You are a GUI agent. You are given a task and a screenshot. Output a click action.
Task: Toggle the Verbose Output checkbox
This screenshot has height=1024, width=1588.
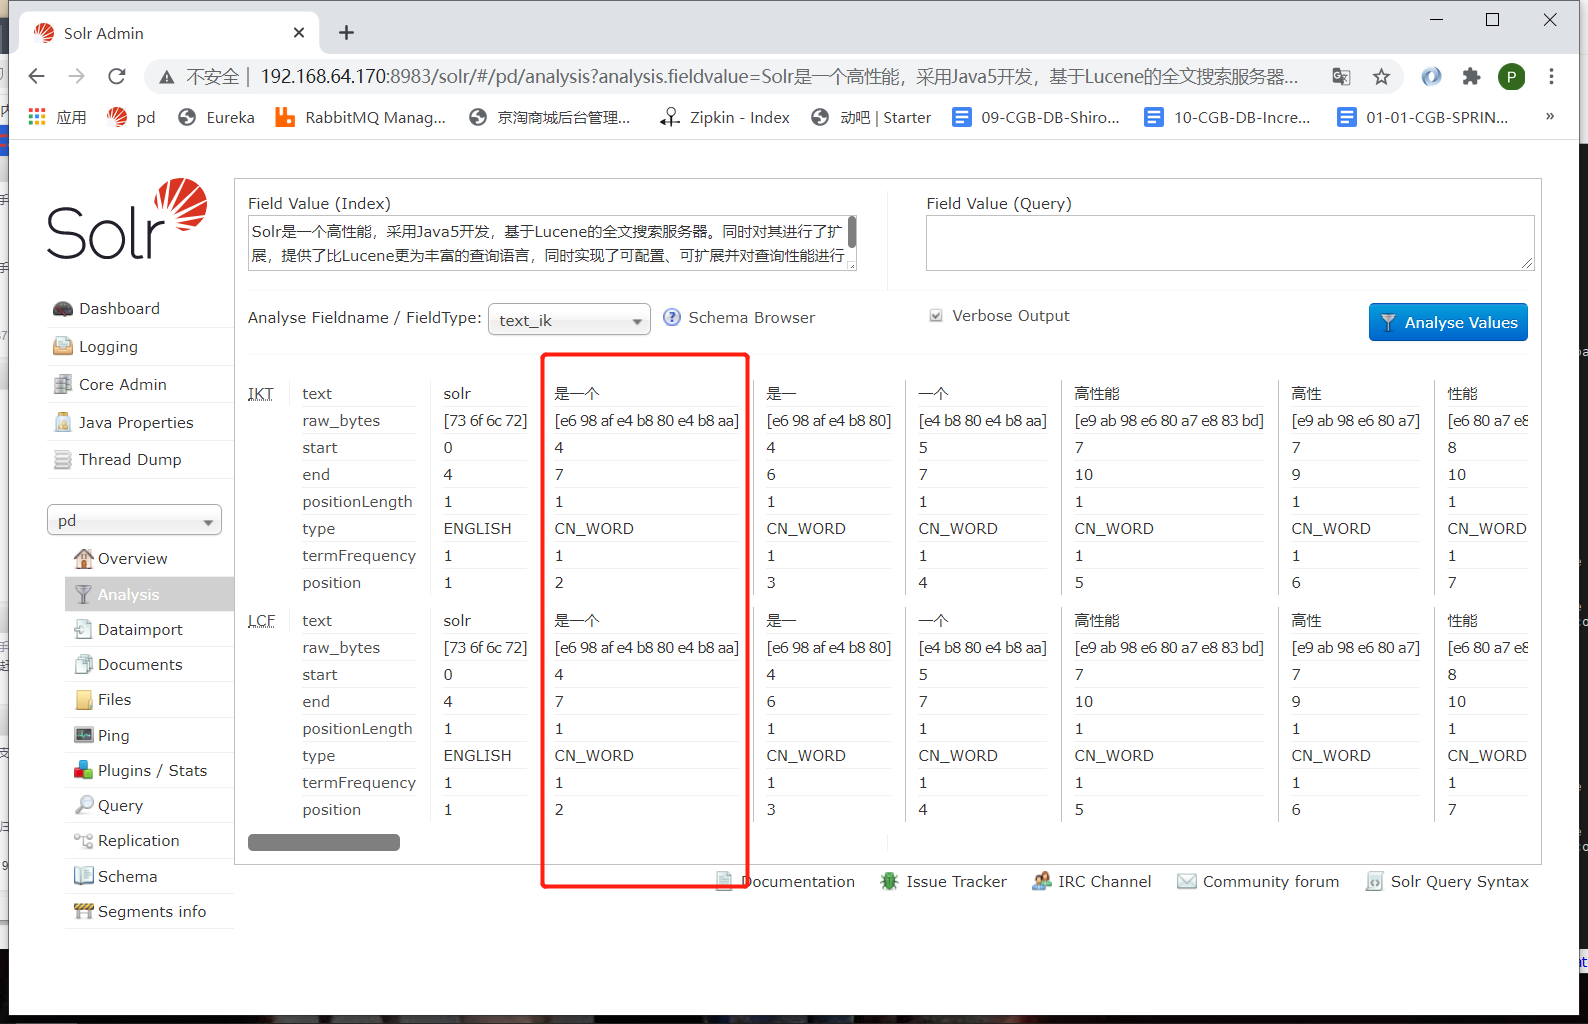point(936,316)
